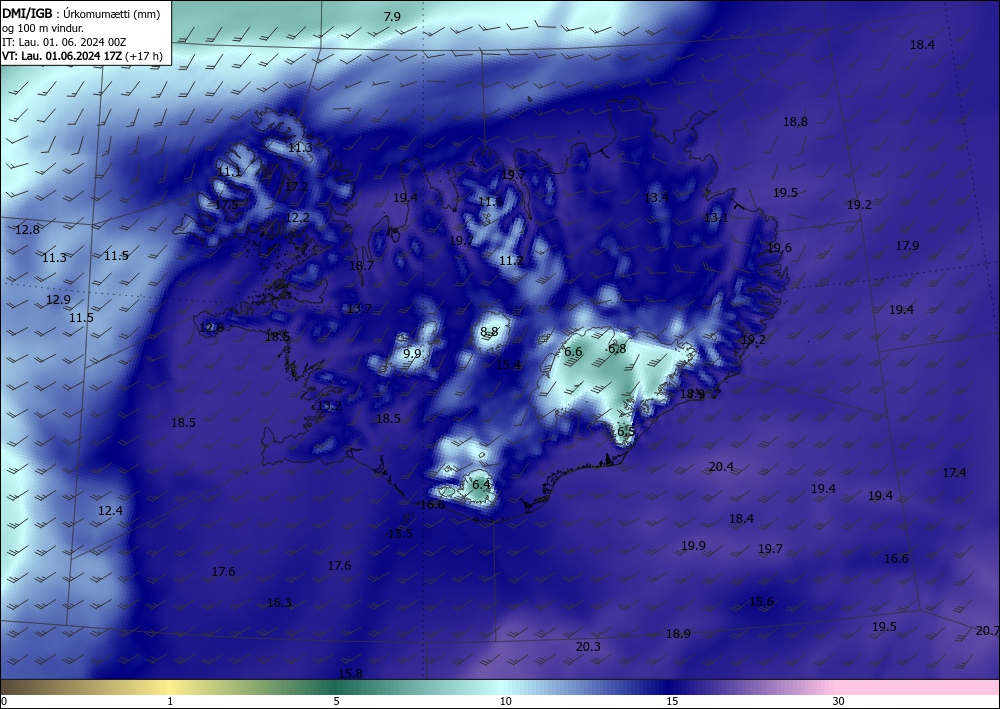Viewport: 1000px width, 709px height.
Task: Click the colorbar label 30
Action: point(839,701)
